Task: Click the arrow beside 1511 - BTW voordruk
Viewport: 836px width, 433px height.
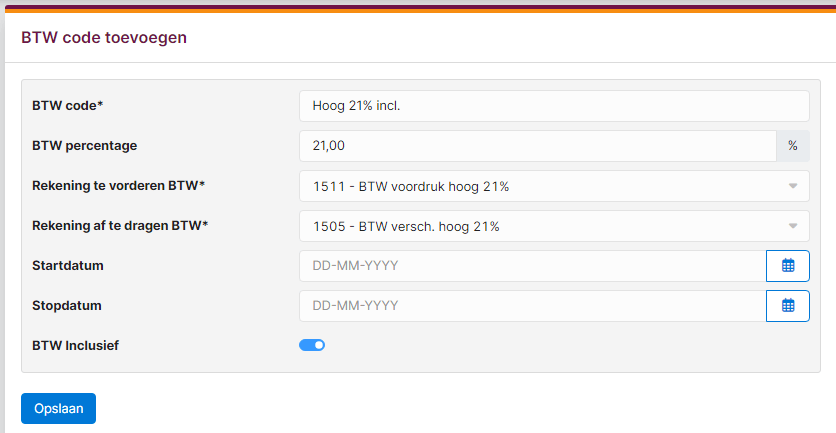Action: tap(793, 186)
